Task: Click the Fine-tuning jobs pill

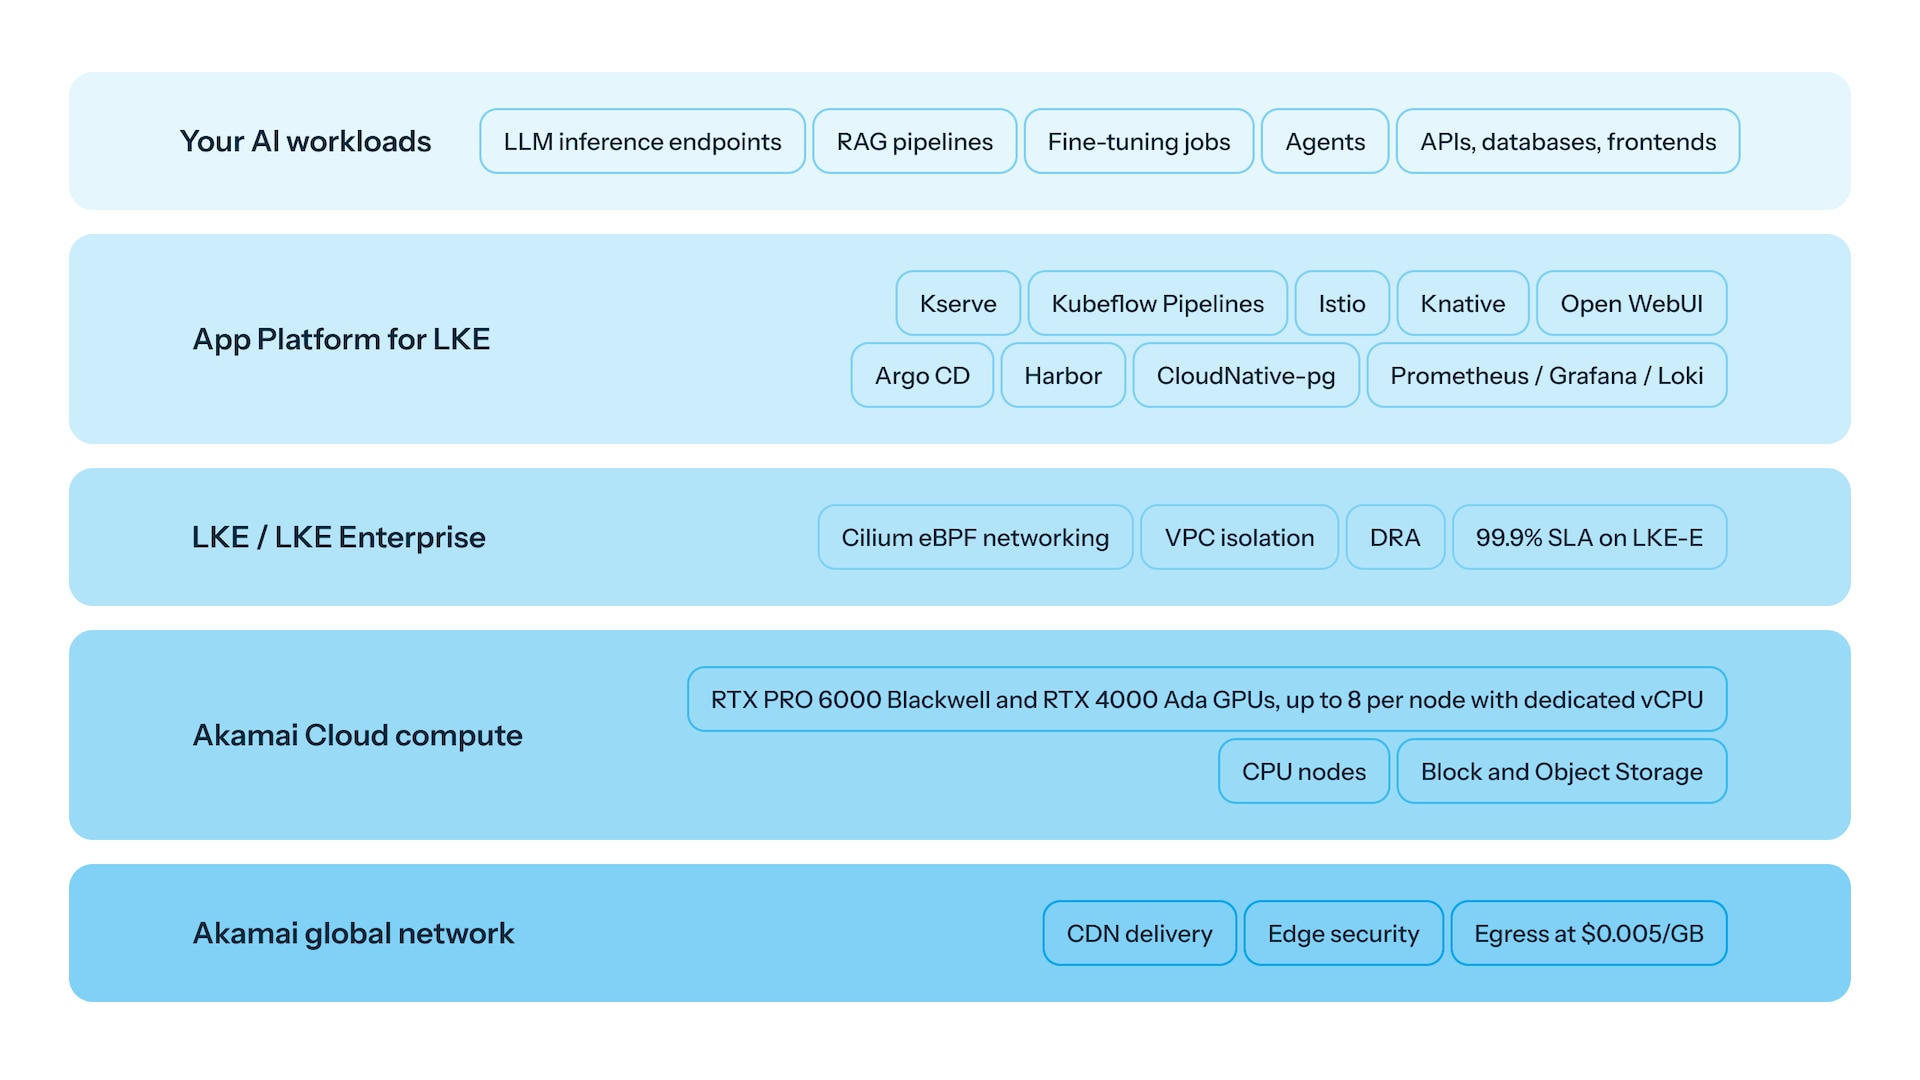Action: click(x=1139, y=141)
